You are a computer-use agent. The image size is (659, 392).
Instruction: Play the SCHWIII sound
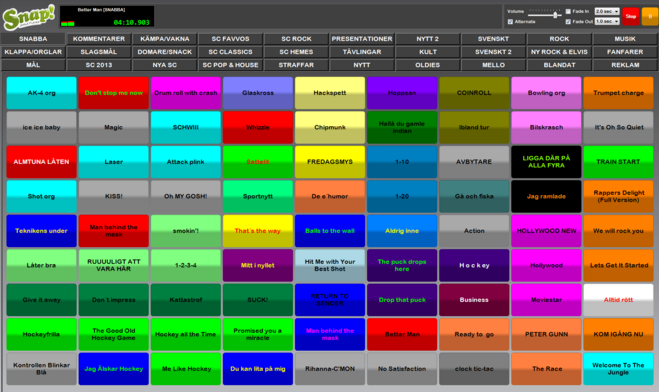186,127
